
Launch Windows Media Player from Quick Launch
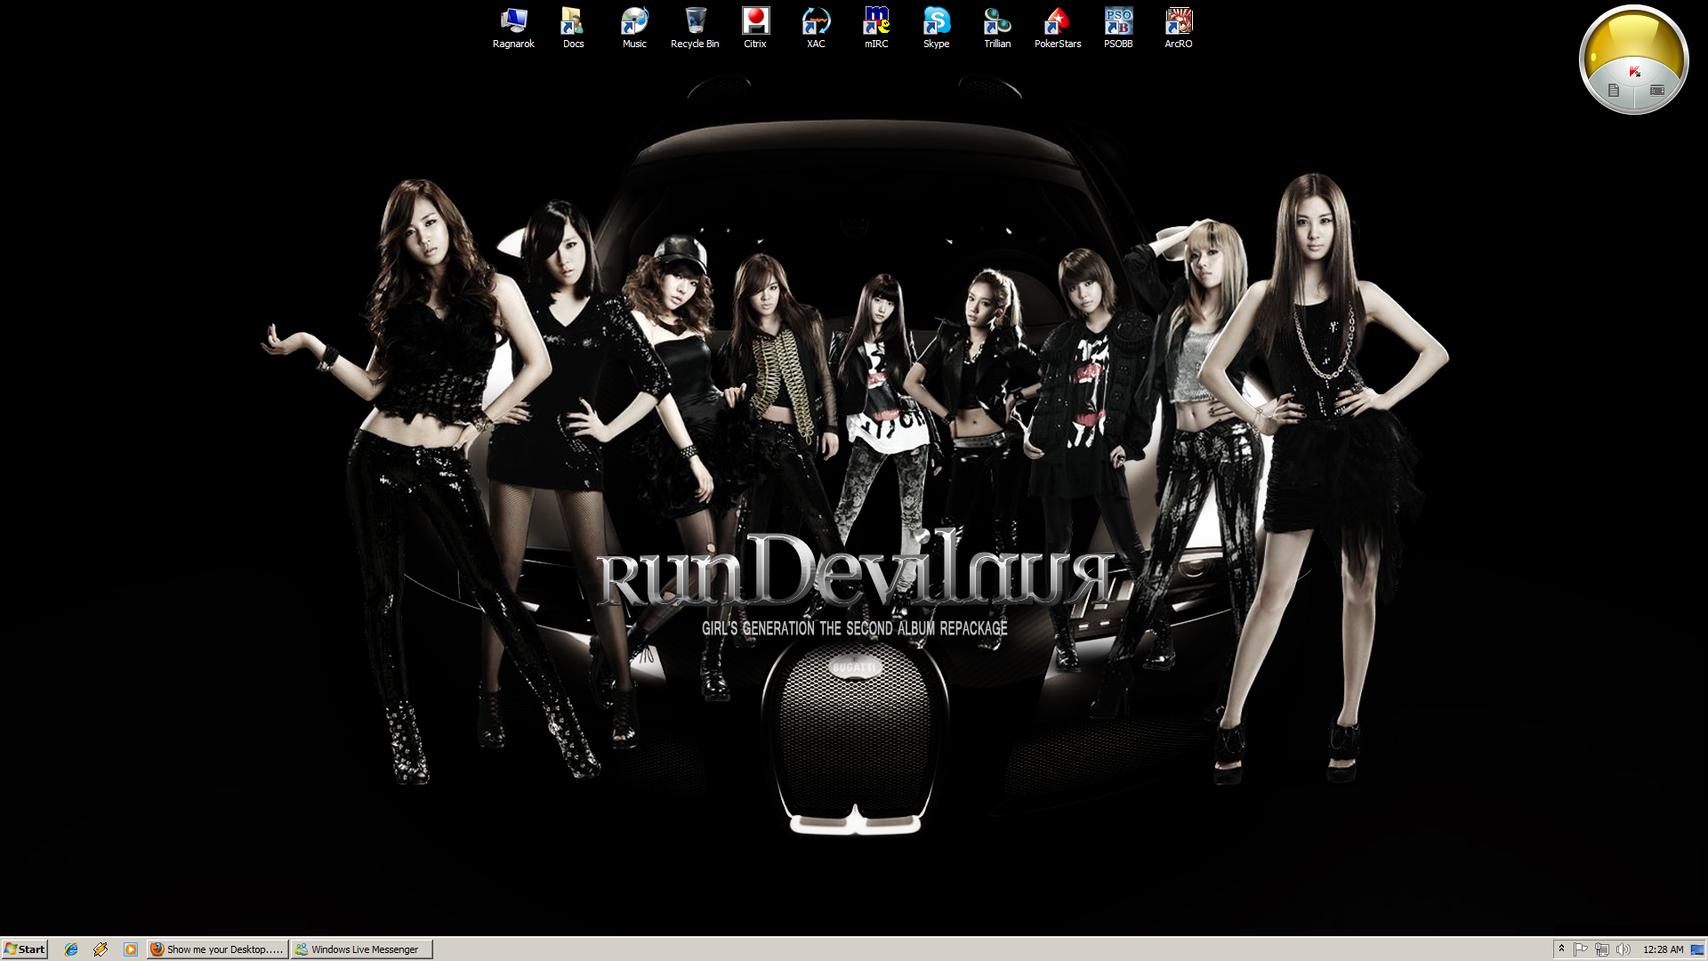coord(130,949)
